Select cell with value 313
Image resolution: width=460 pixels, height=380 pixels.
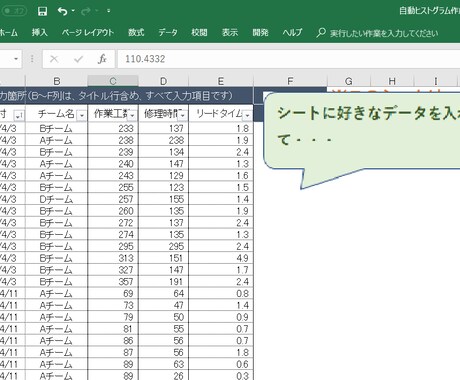[113, 258]
